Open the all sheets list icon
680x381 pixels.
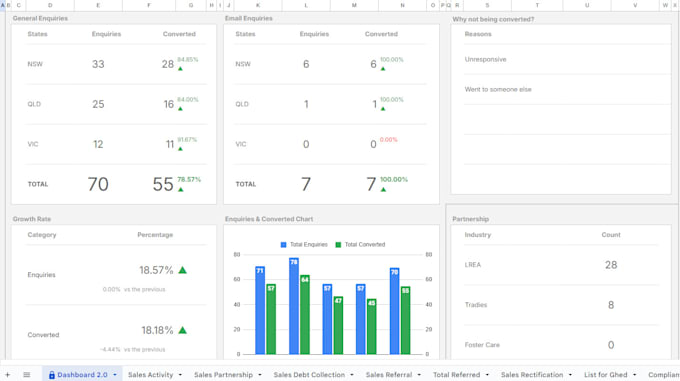(x=26, y=374)
